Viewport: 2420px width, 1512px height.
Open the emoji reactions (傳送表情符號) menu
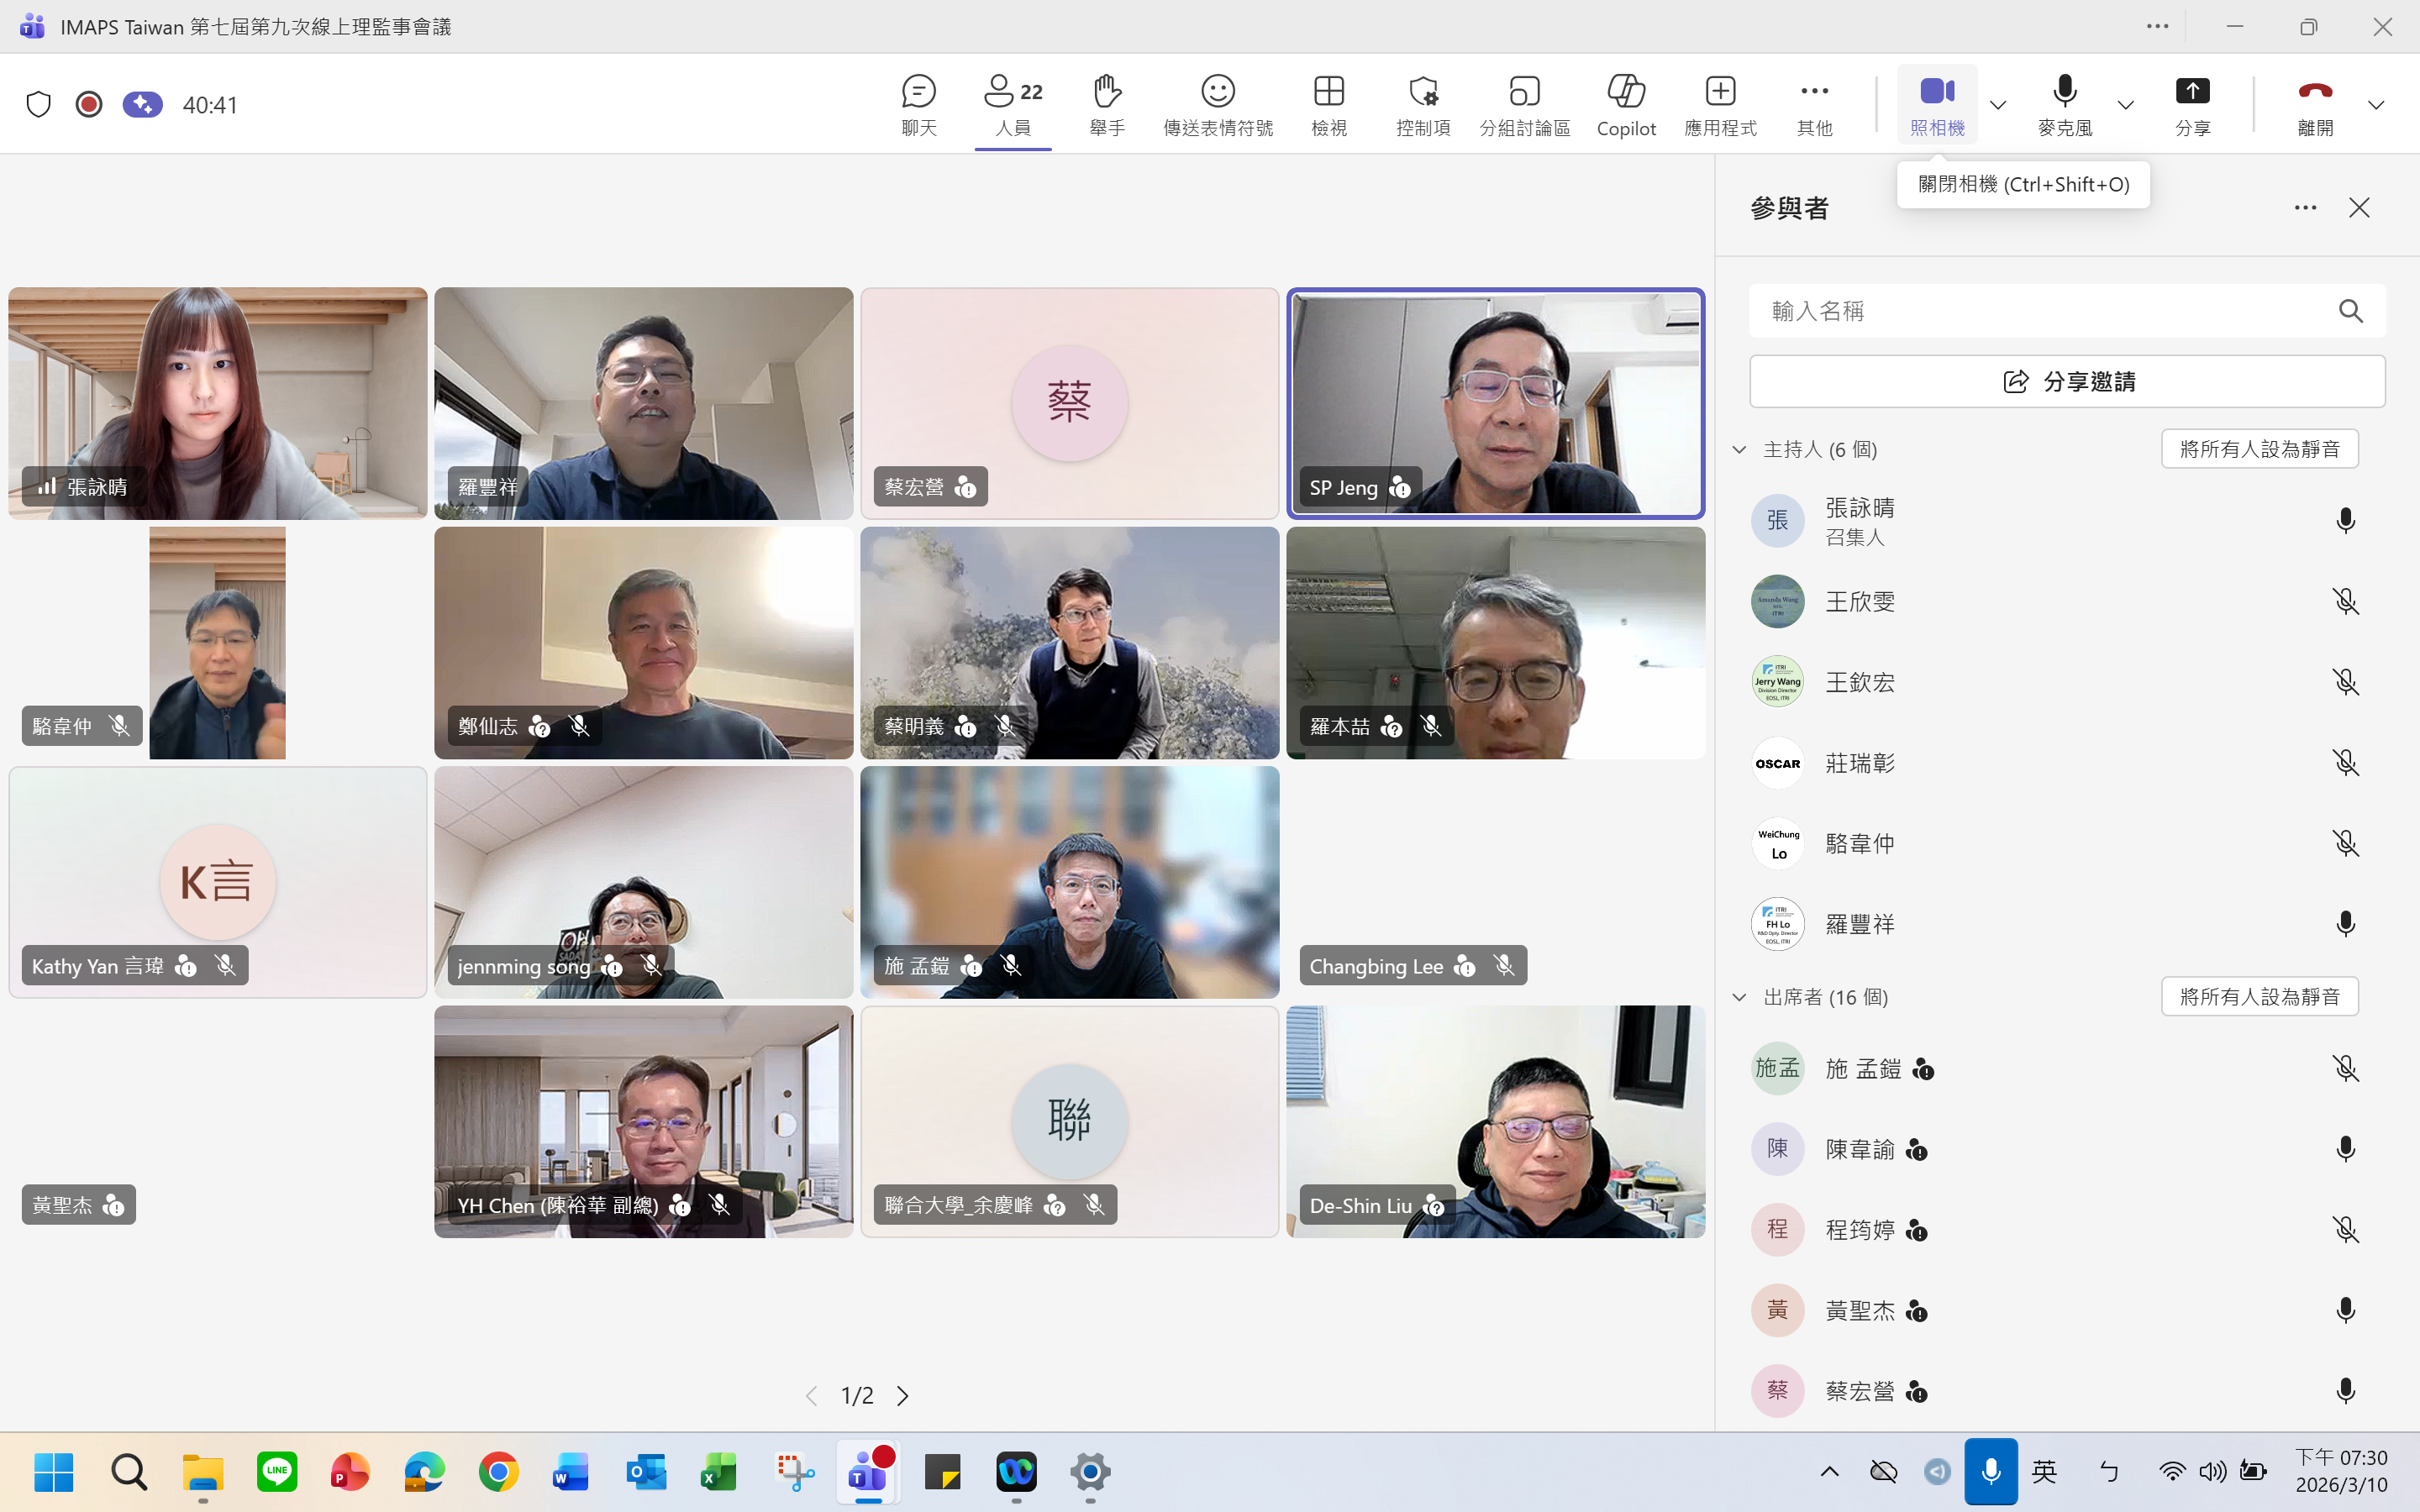tap(1217, 104)
